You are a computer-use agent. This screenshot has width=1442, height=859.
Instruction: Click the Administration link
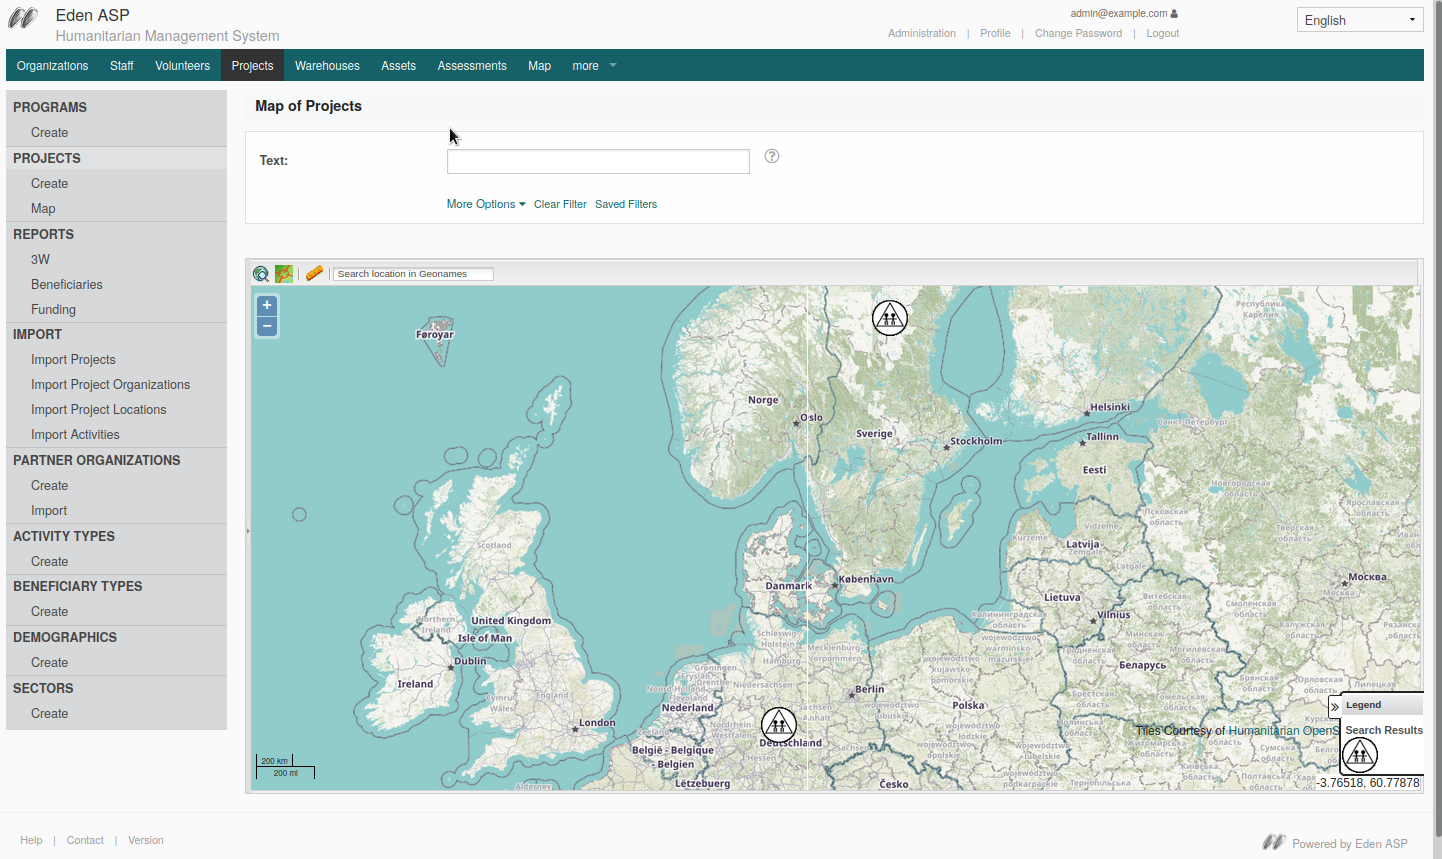coord(922,33)
